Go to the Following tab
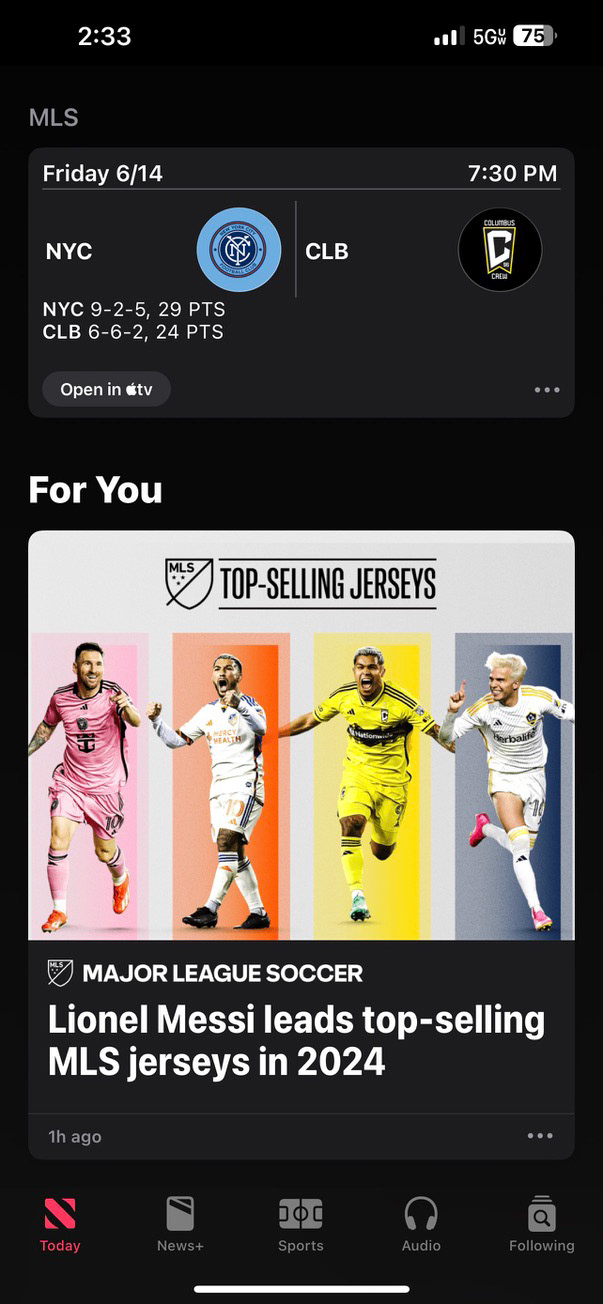 point(542,1225)
